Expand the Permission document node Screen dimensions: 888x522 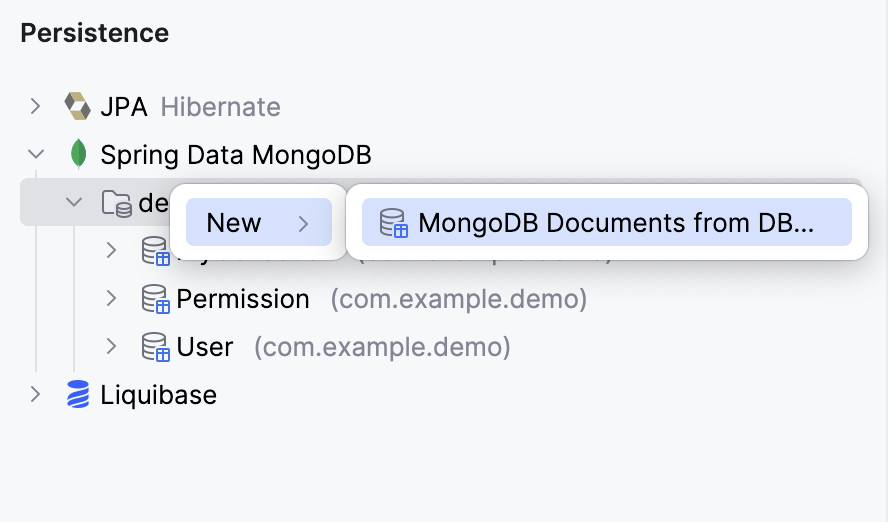(112, 299)
